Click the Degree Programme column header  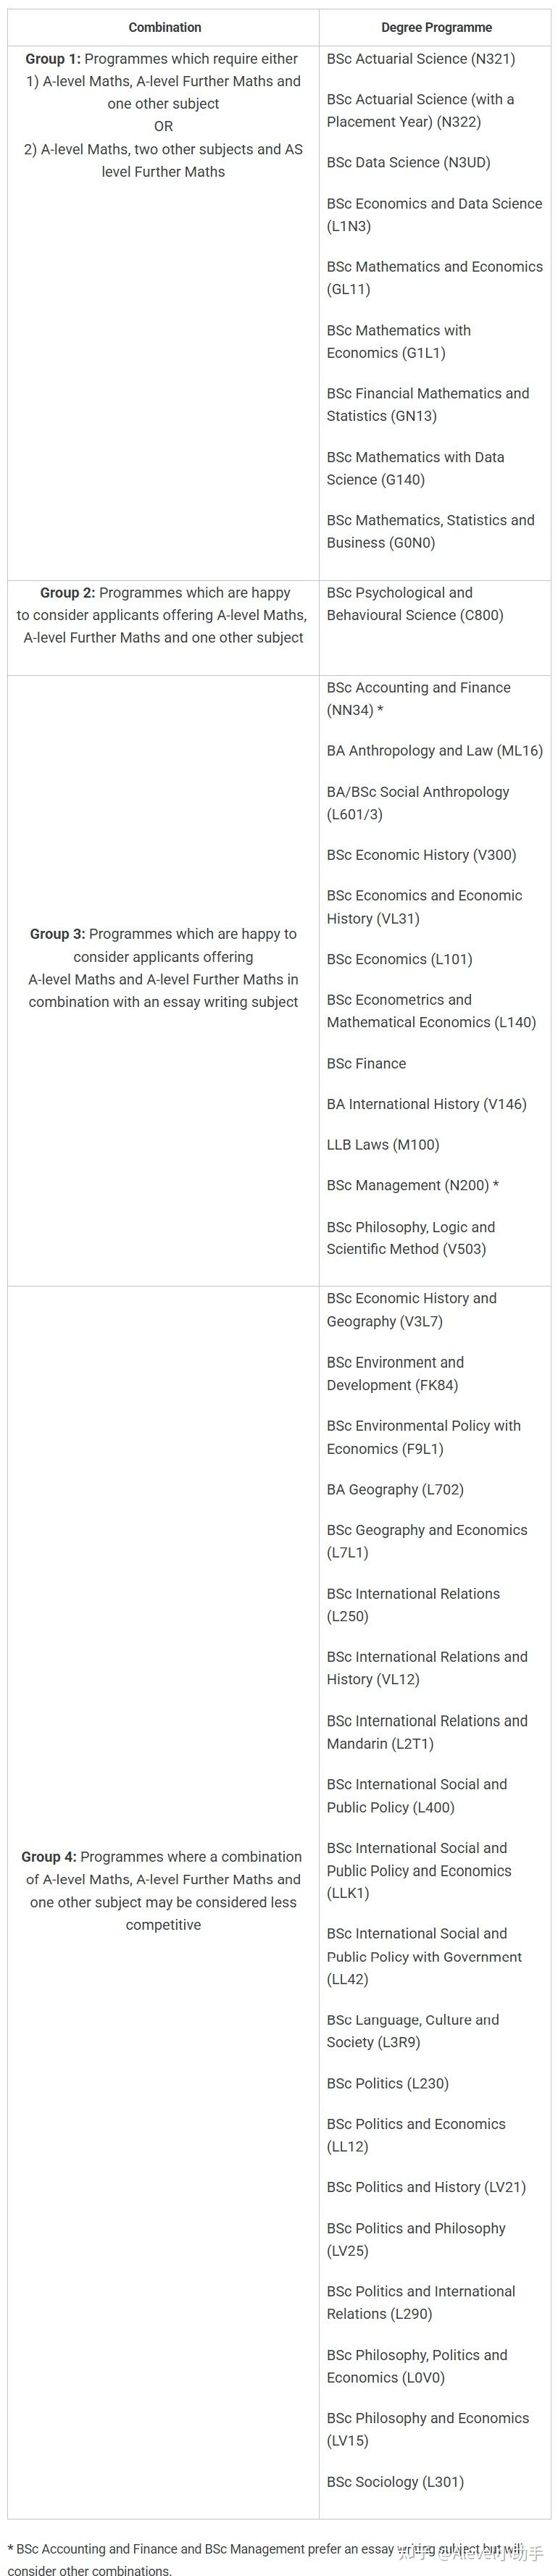pyautogui.click(x=436, y=27)
